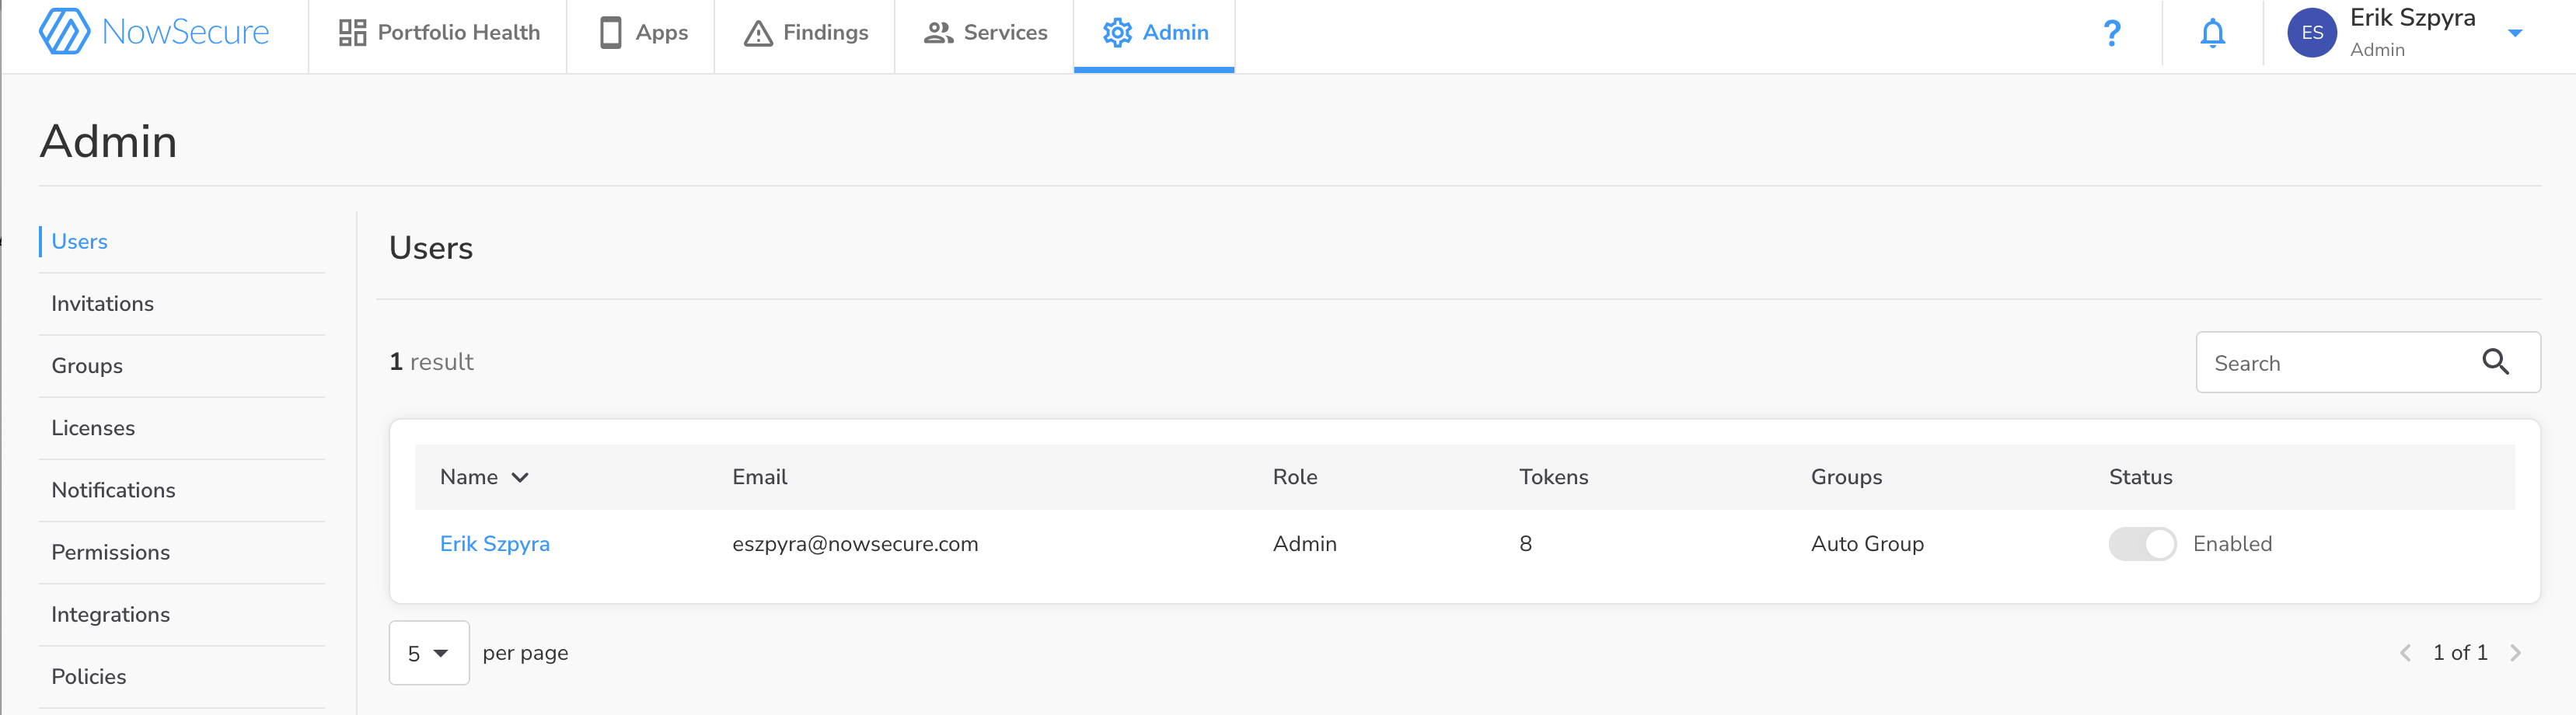The width and height of the screenshot is (2576, 715).
Task: Click the search magnifier icon
Action: [2495, 362]
